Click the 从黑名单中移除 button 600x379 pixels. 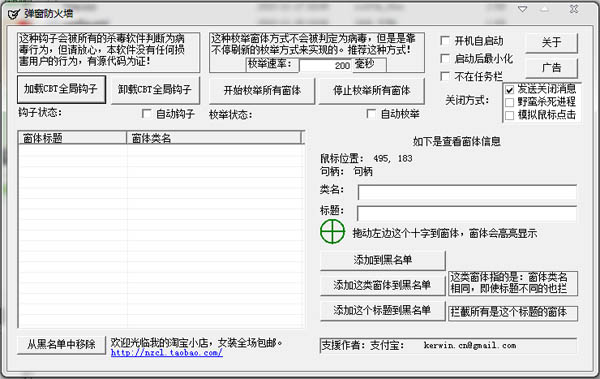[x=61, y=345]
